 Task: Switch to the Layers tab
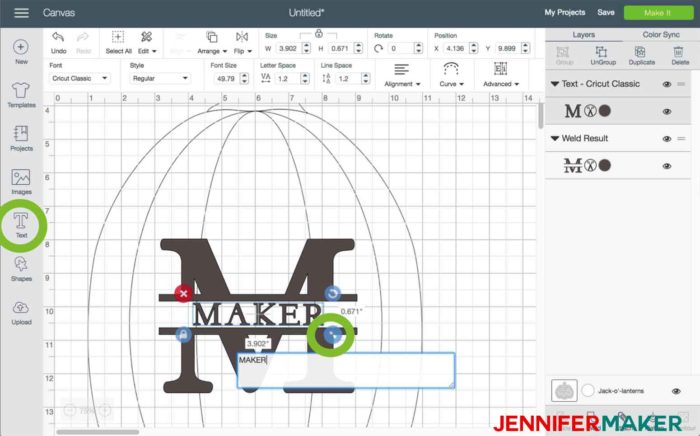[x=583, y=35]
